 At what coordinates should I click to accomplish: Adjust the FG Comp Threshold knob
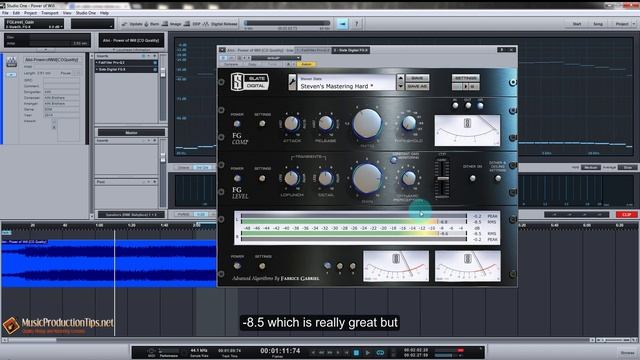[409, 123]
